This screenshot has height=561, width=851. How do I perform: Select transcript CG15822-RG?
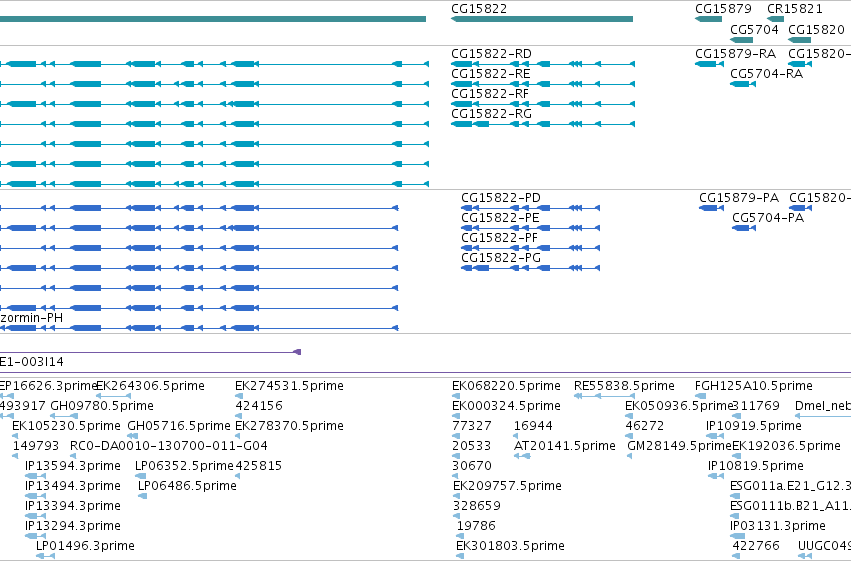pyautogui.click(x=491, y=114)
